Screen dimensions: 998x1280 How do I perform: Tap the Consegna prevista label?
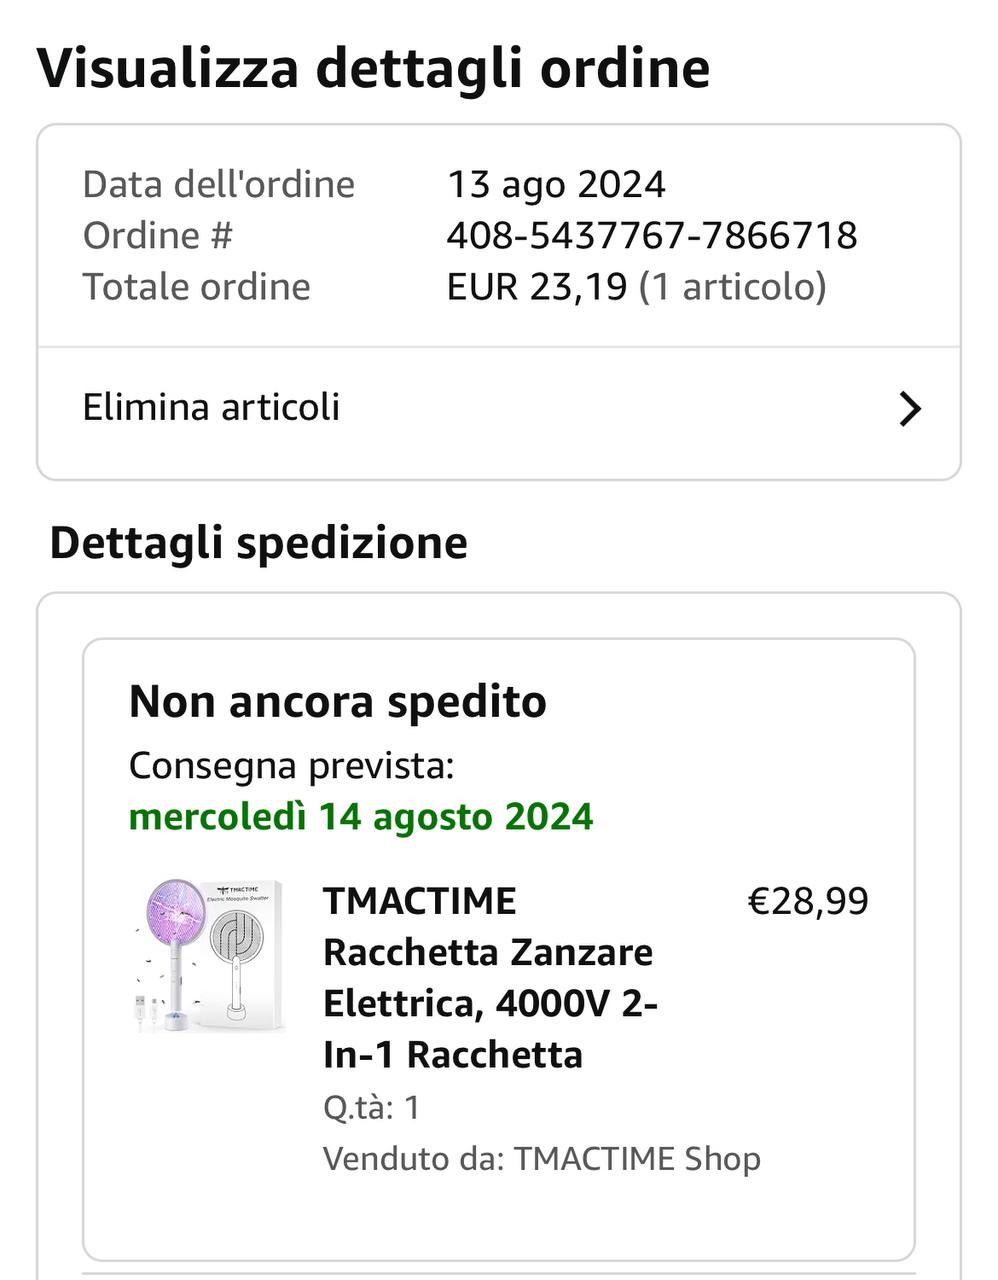click(291, 766)
